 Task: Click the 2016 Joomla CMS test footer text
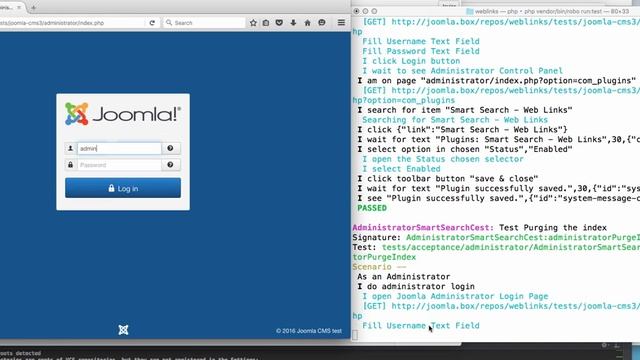click(309, 331)
